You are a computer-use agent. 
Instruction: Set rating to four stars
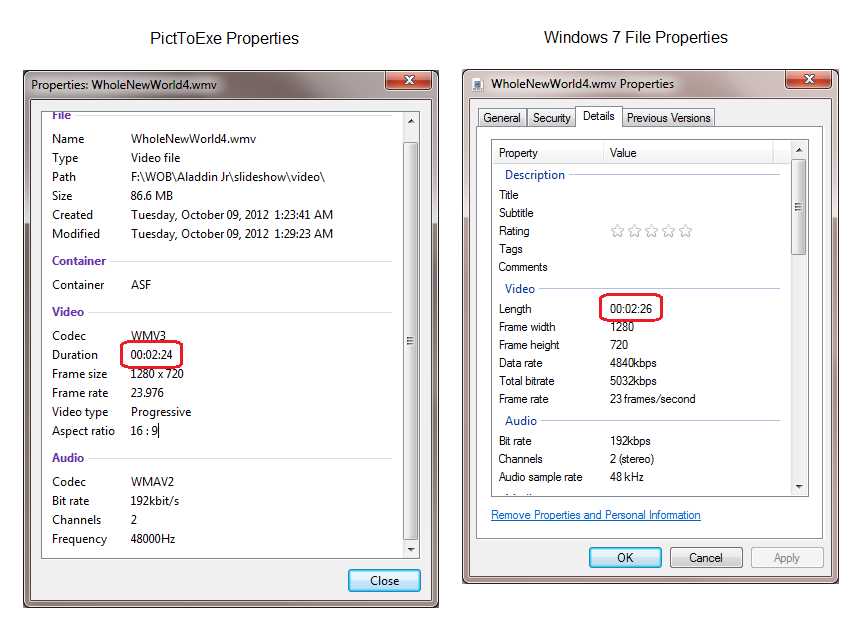(668, 231)
